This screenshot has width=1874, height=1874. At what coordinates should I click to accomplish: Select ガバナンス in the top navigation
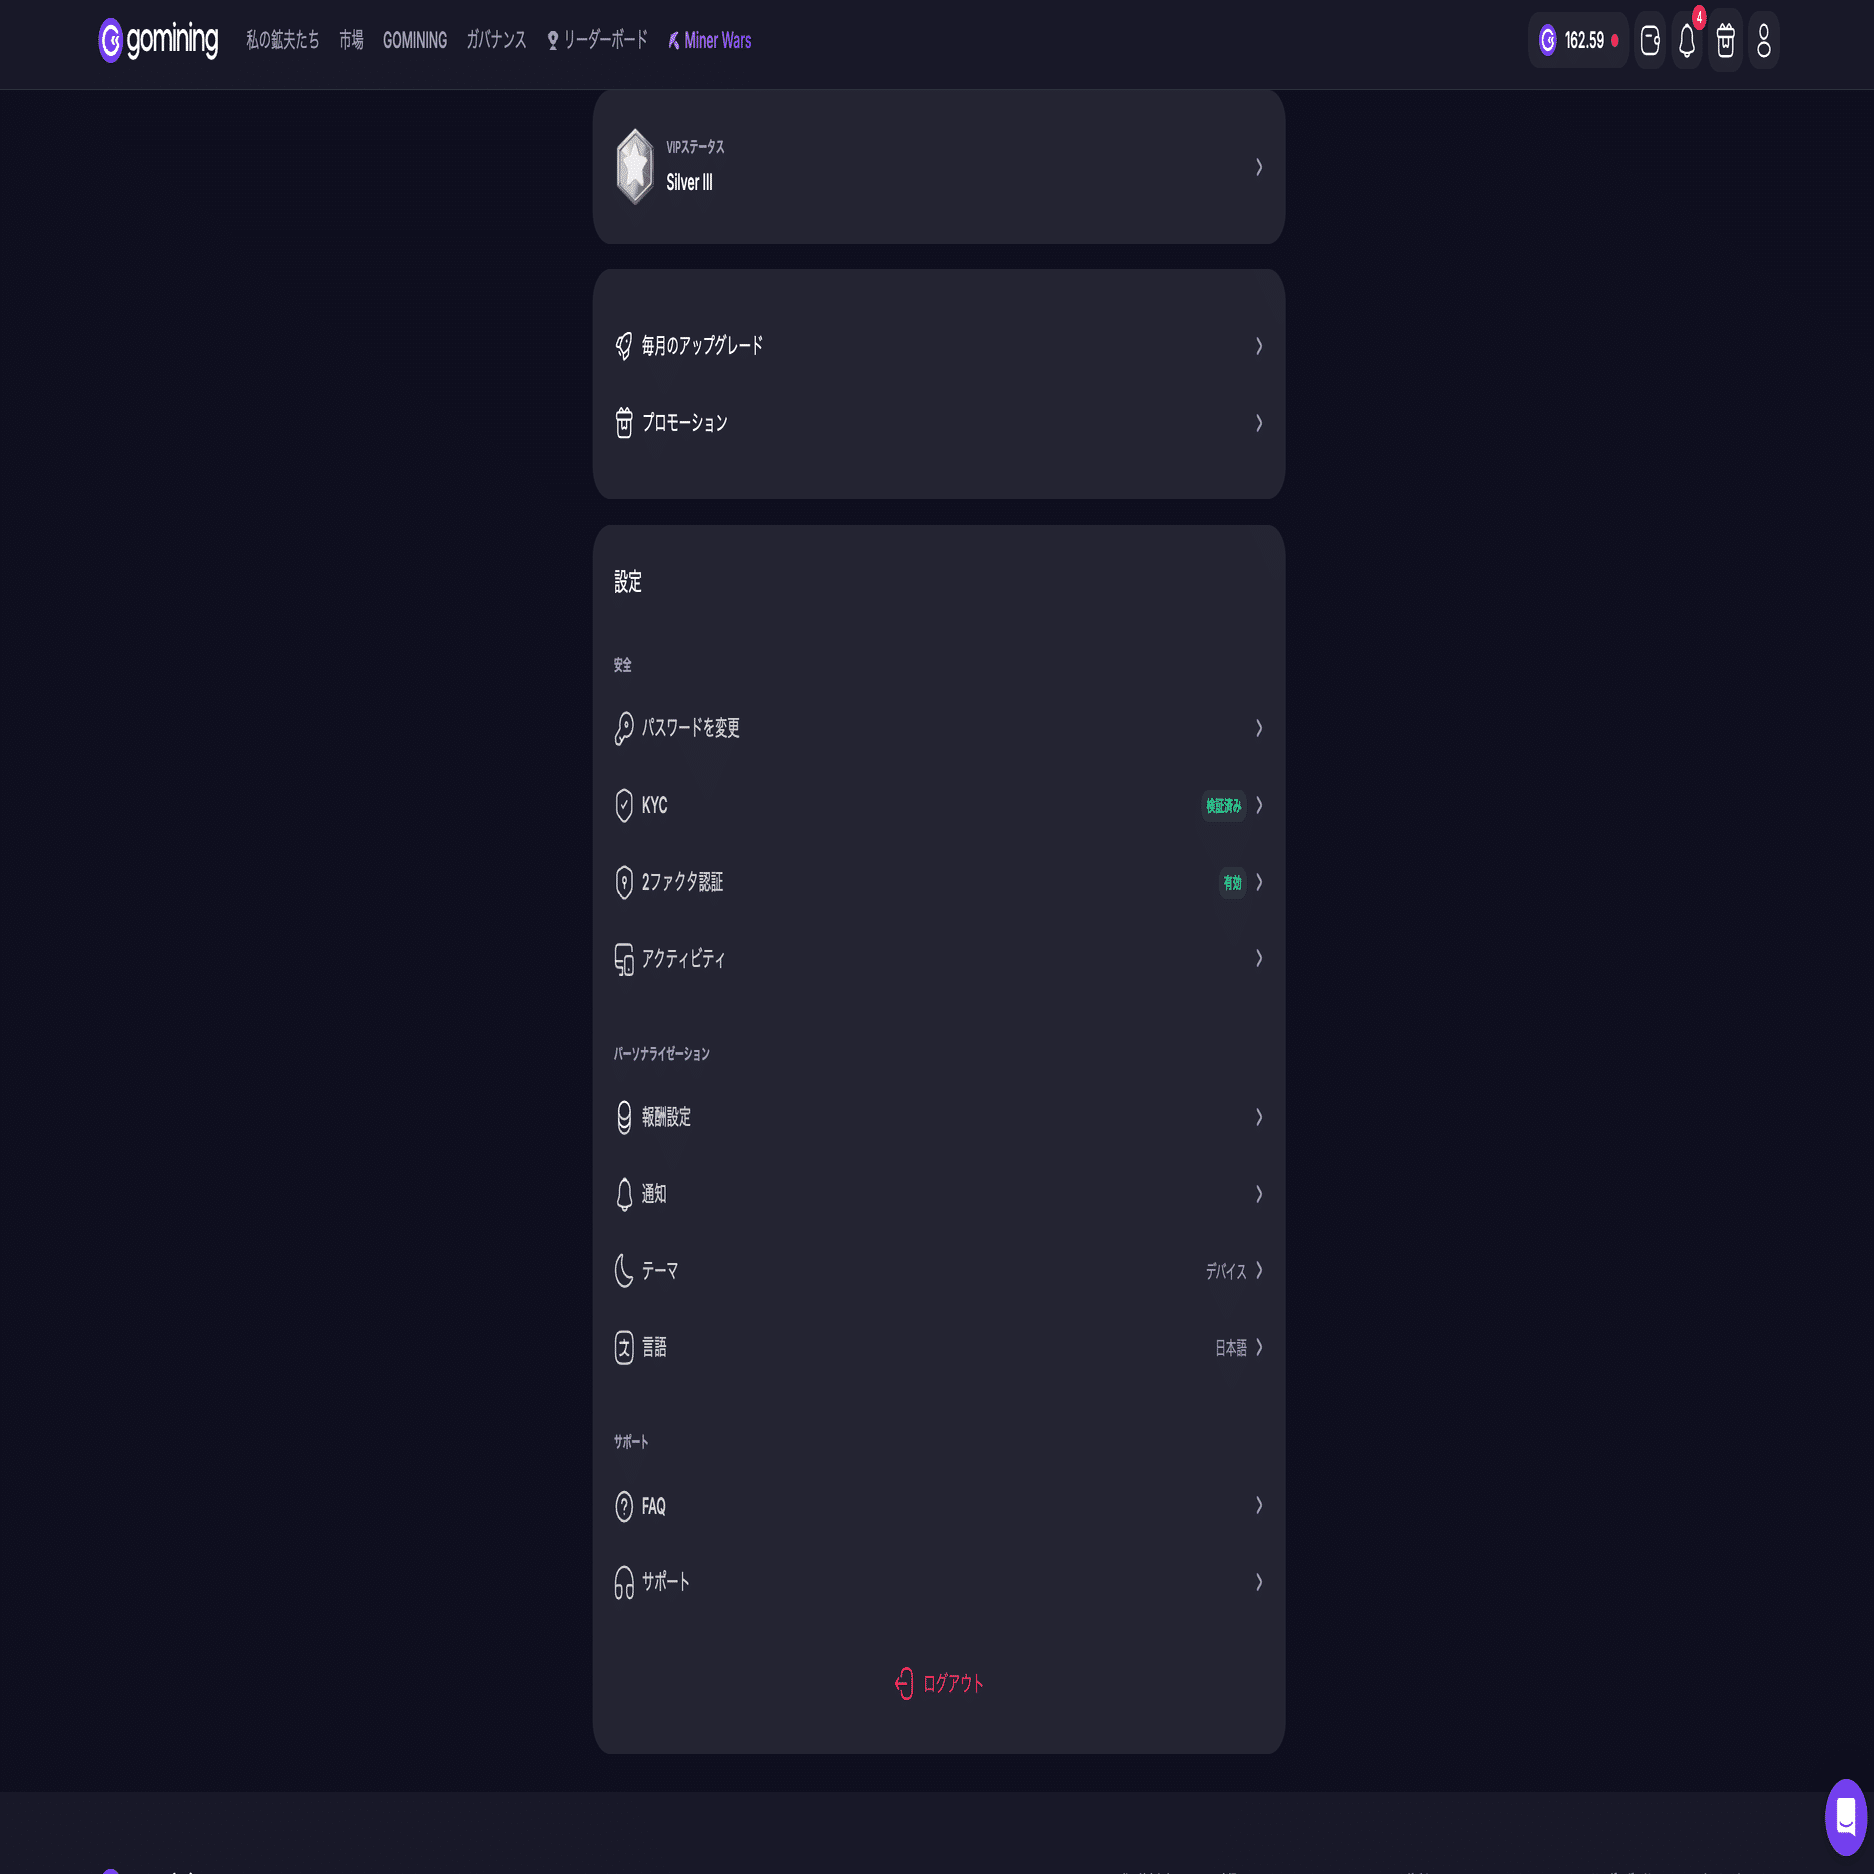[496, 40]
